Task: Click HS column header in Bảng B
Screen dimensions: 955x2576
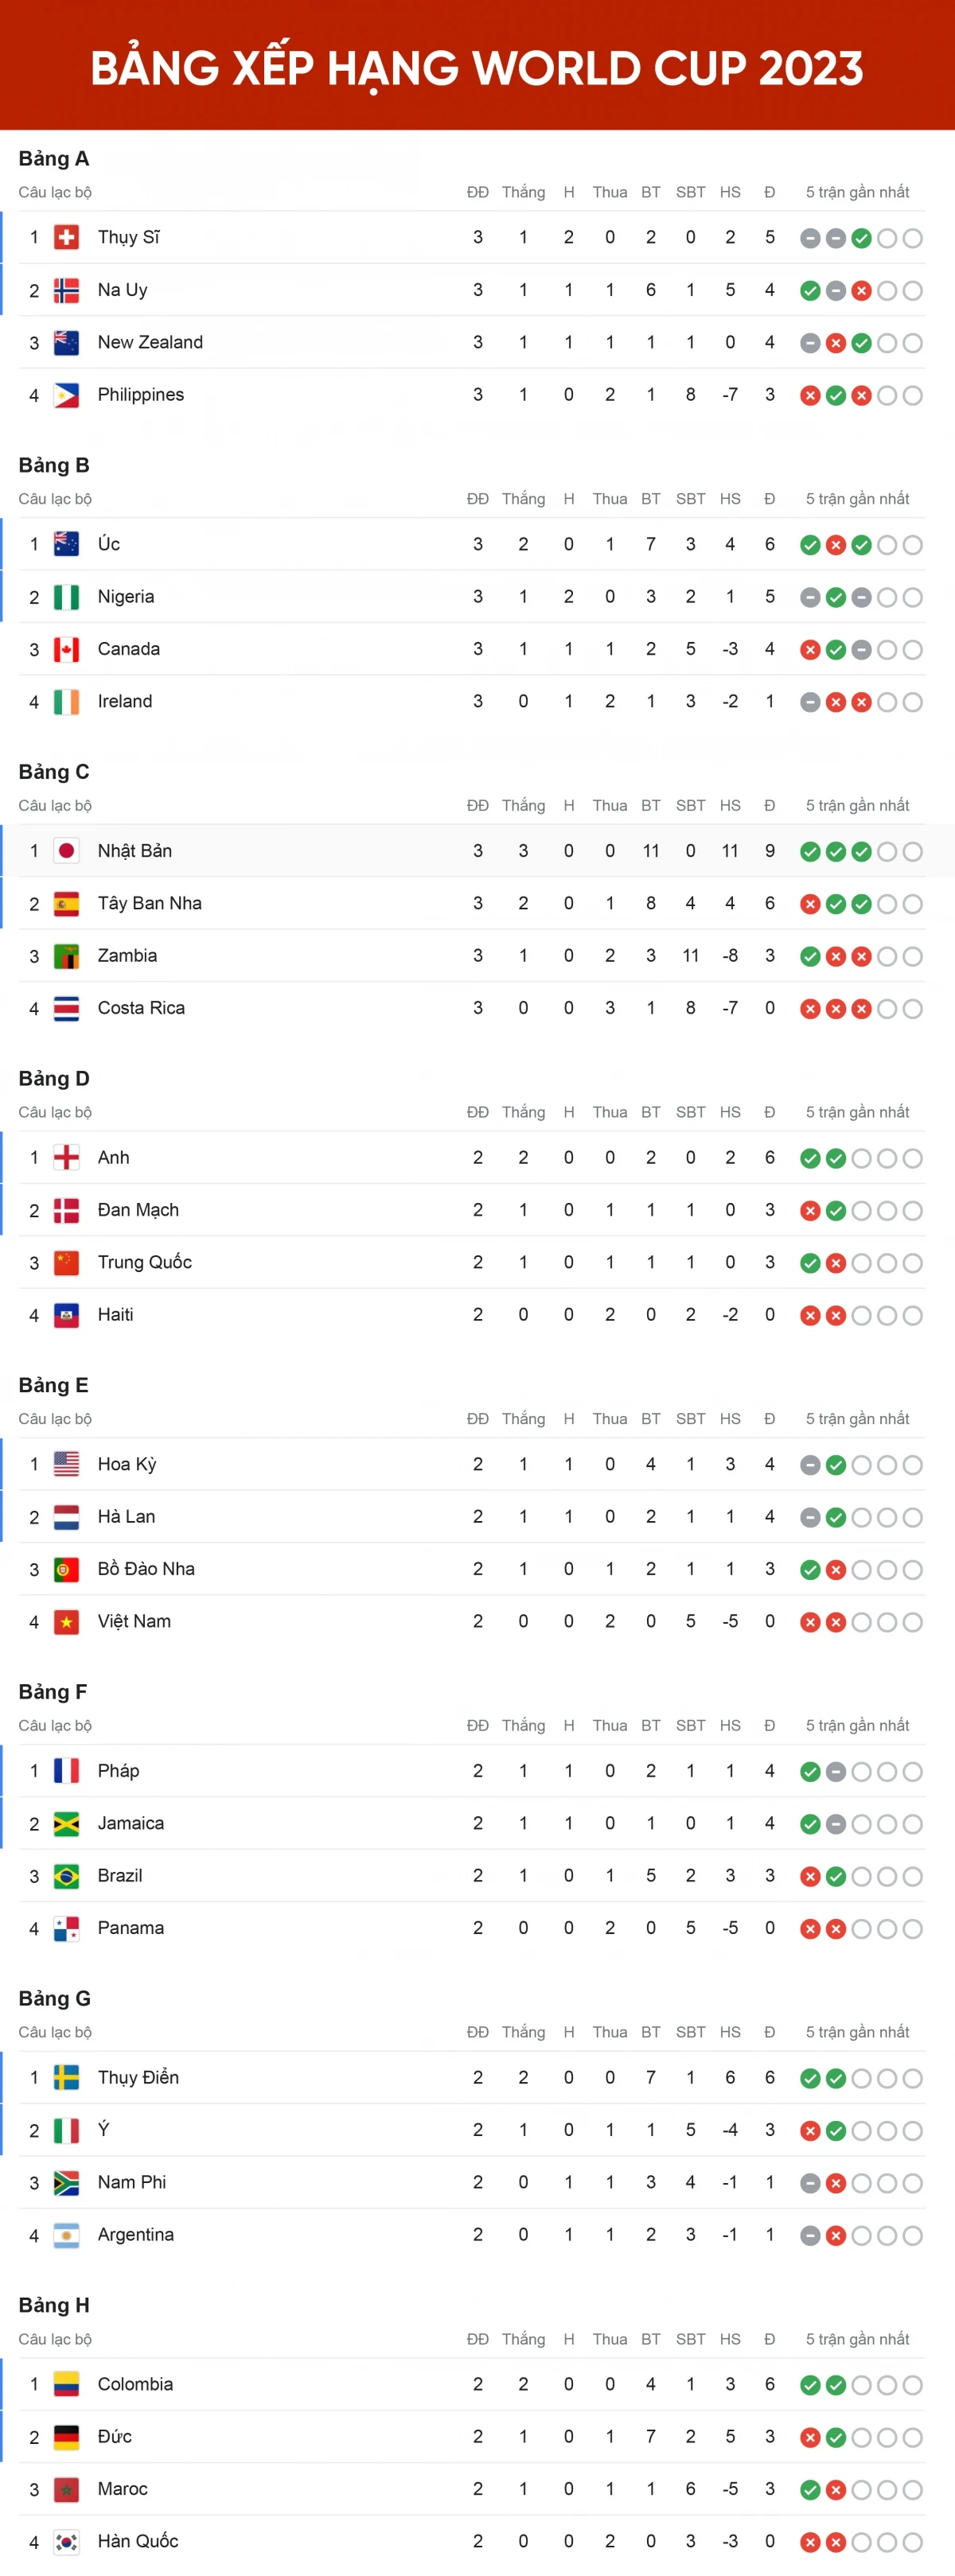Action: click(x=730, y=499)
